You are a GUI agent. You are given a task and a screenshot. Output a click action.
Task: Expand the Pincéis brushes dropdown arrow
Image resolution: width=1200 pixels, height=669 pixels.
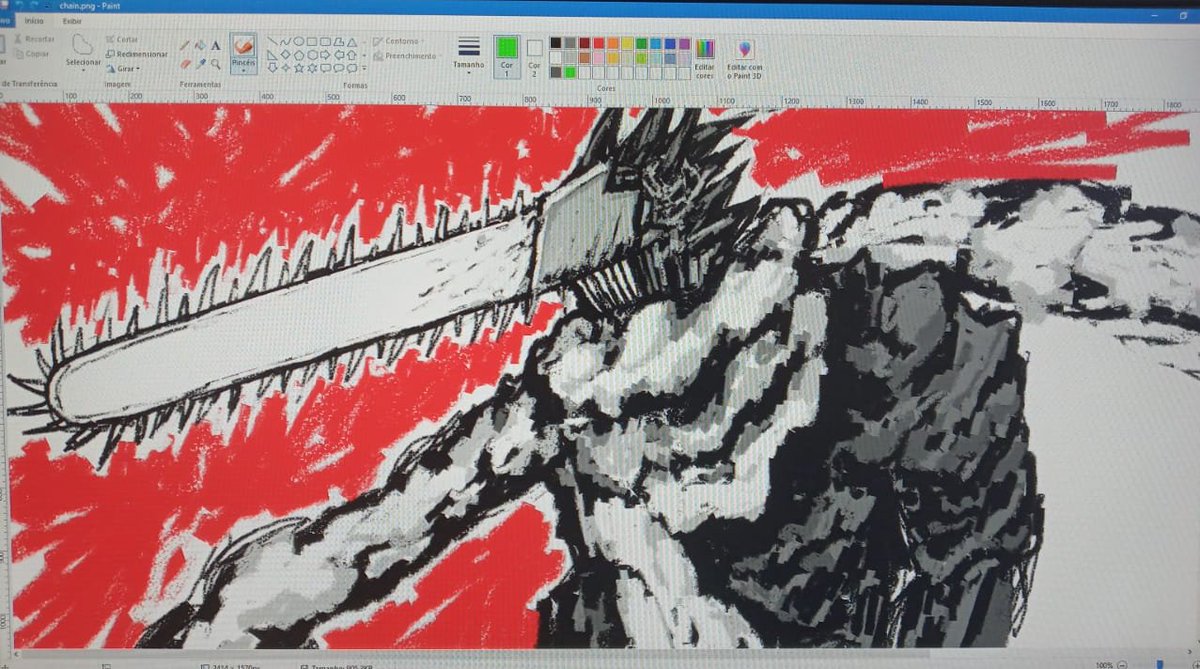244,69
